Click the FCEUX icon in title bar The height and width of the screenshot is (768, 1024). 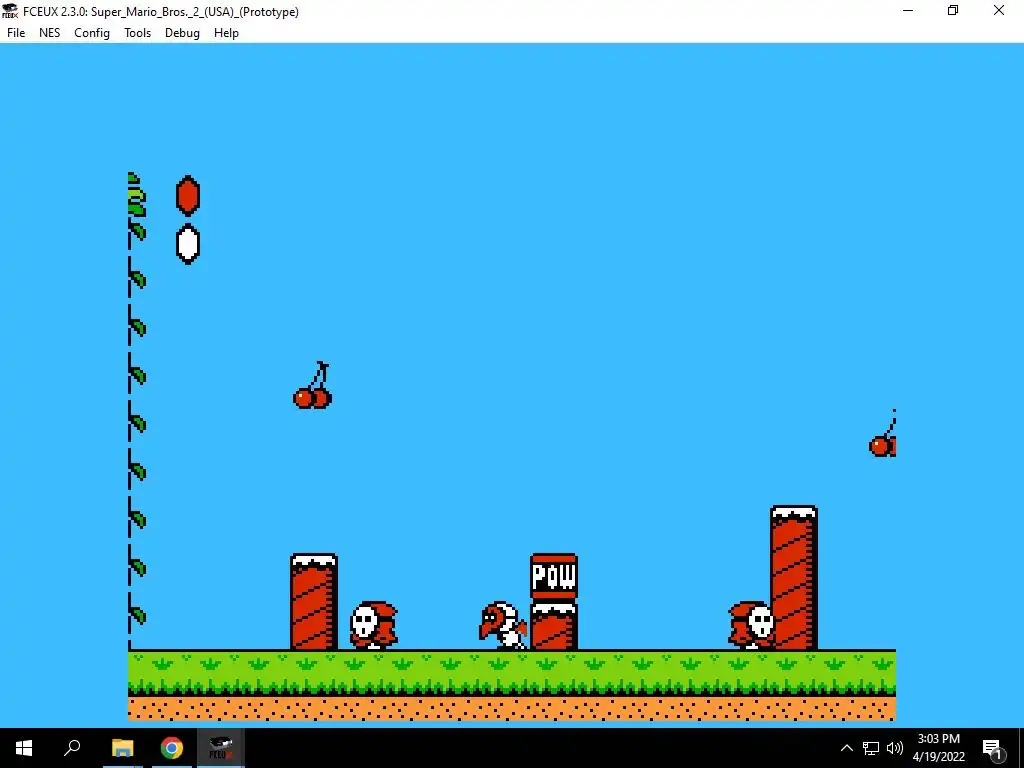pos(10,11)
